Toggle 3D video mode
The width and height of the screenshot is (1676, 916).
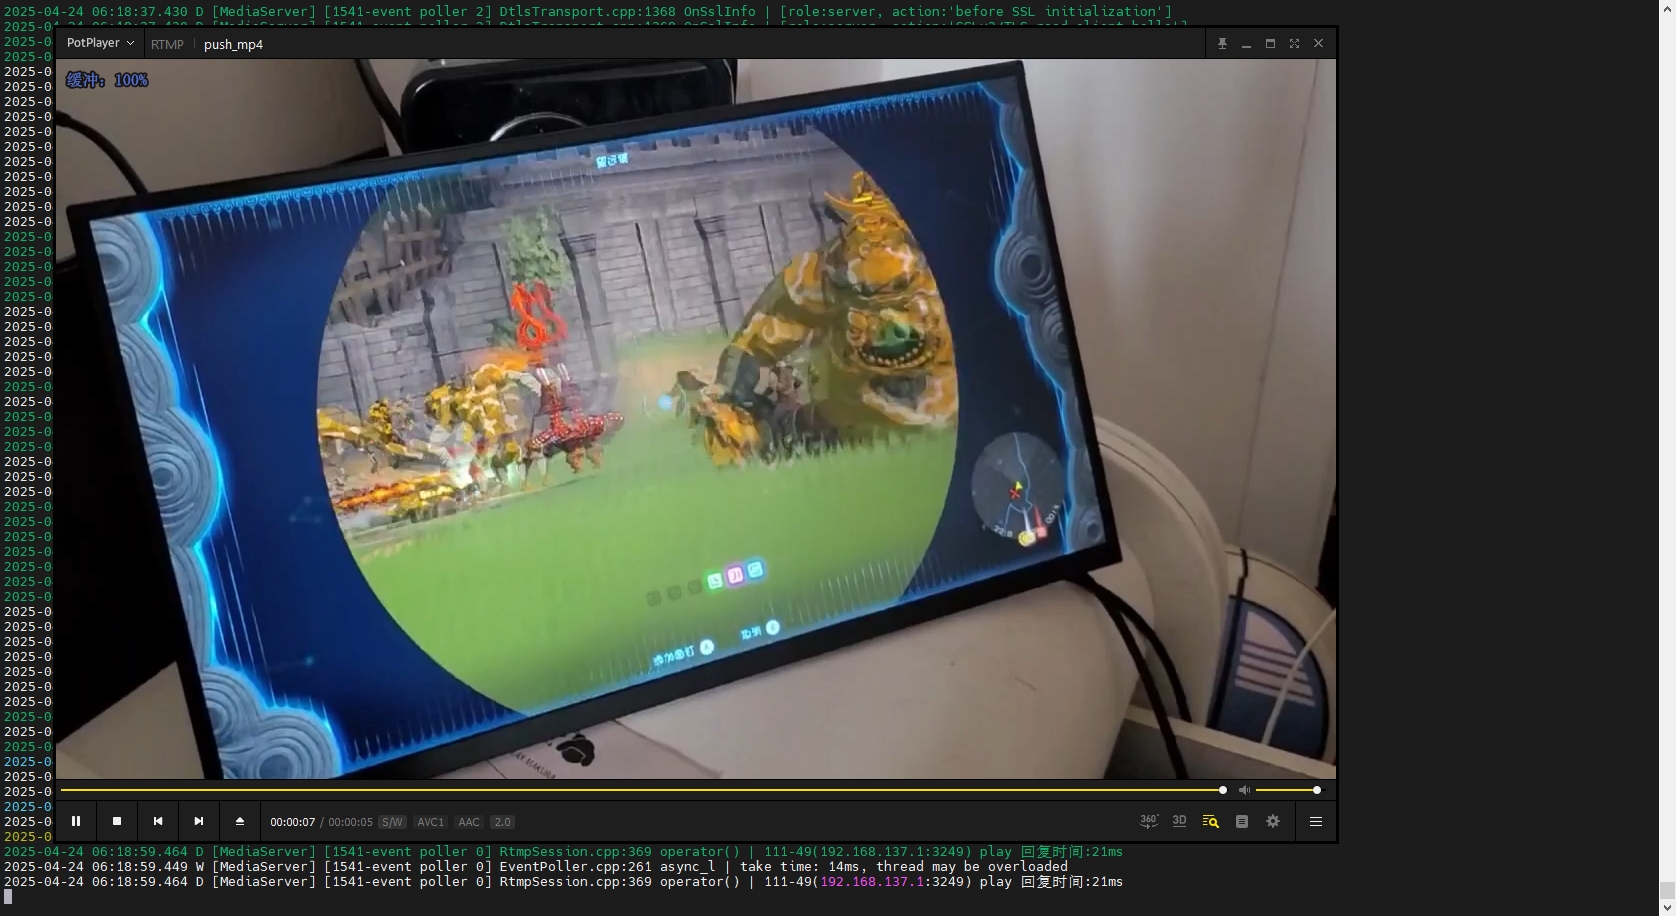1179,821
